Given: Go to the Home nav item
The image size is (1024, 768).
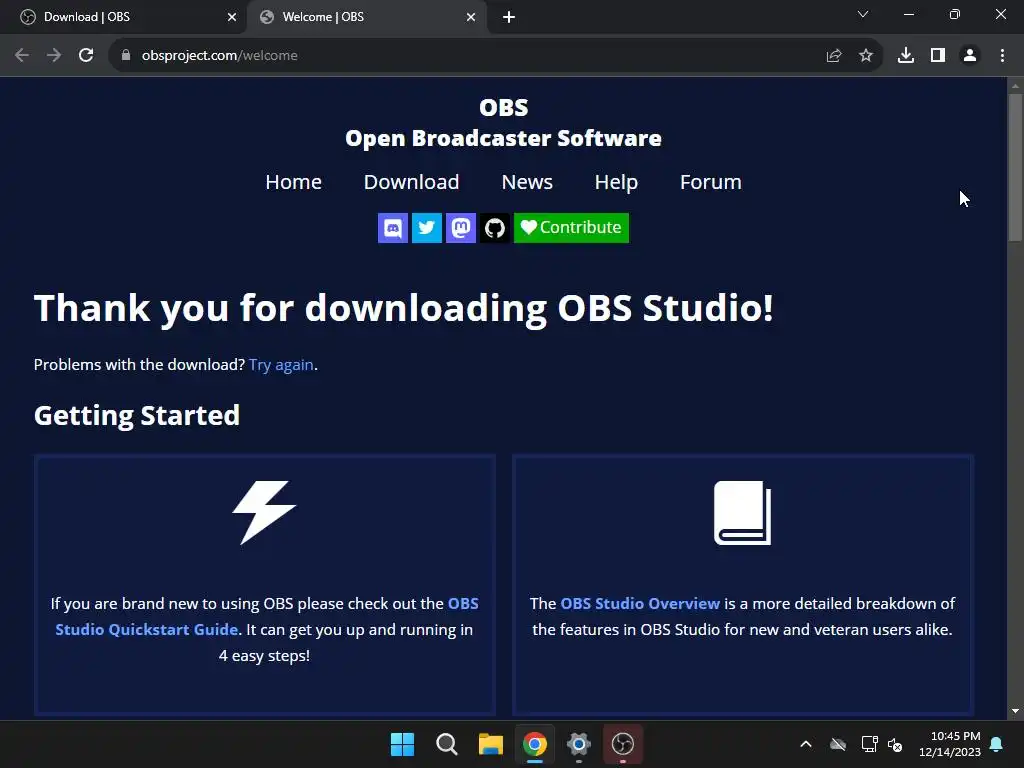Looking at the screenshot, I should click(293, 182).
